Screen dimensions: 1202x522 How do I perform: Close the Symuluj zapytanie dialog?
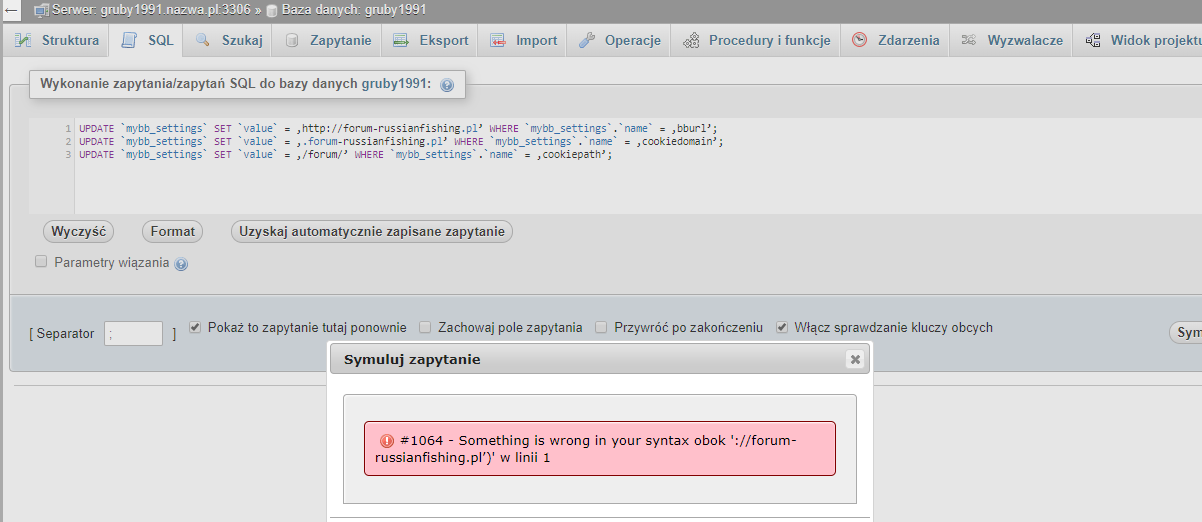tap(854, 359)
